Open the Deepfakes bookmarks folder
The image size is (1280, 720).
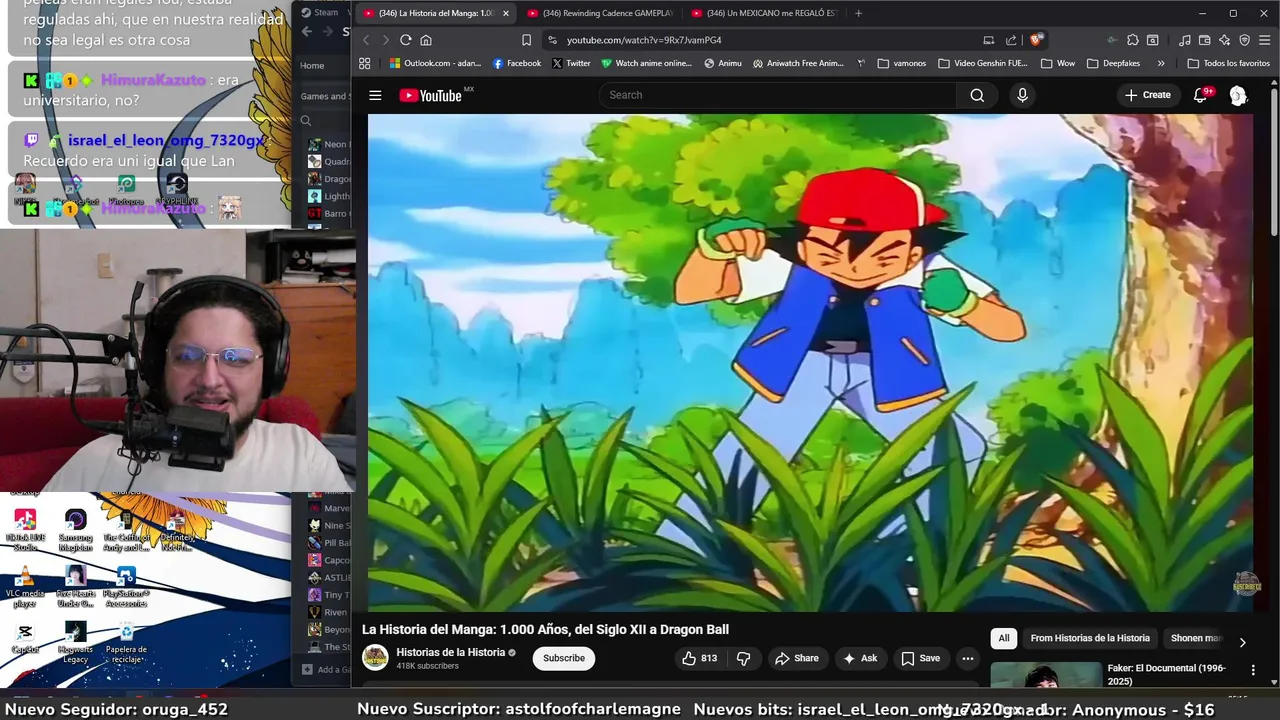[1113, 63]
